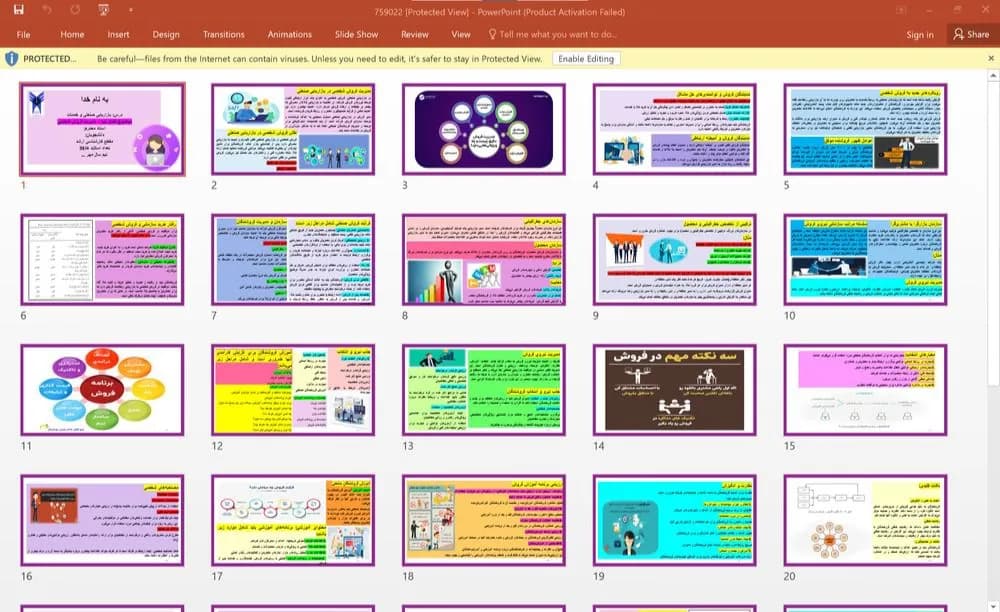Select slide 19 with cyan background
This screenshot has width=1000, height=612.
tap(674, 520)
